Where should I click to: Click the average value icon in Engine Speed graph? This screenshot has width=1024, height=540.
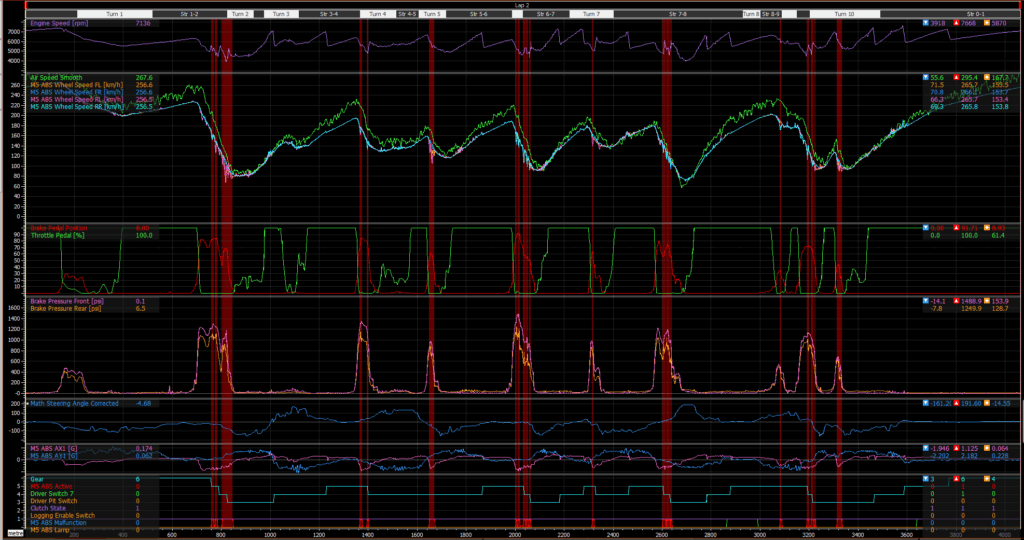click(x=988, y=22)
